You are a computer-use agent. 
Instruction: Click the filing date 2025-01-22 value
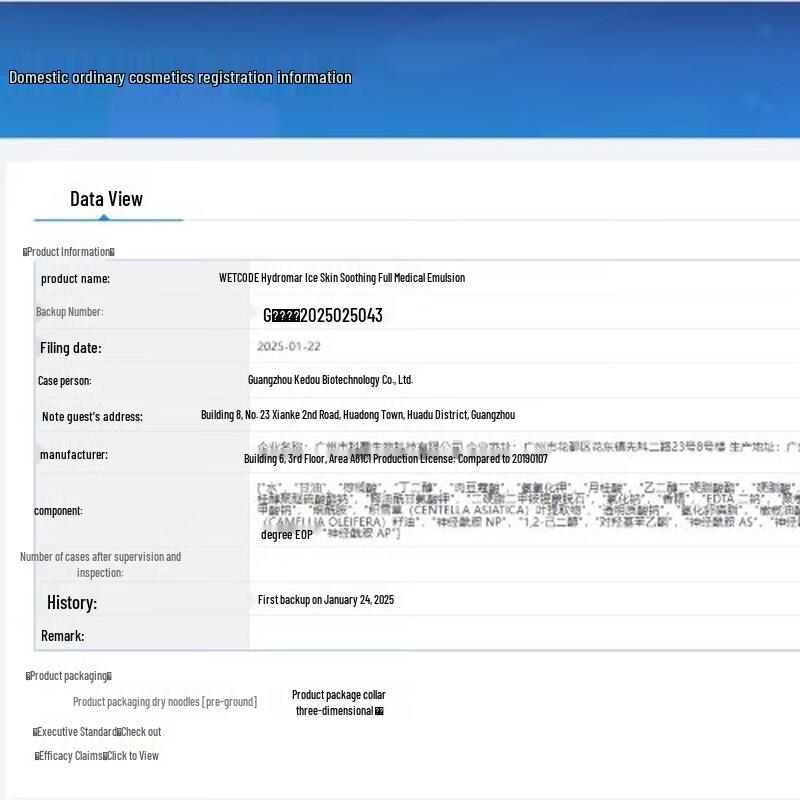[x=287, y=347]
